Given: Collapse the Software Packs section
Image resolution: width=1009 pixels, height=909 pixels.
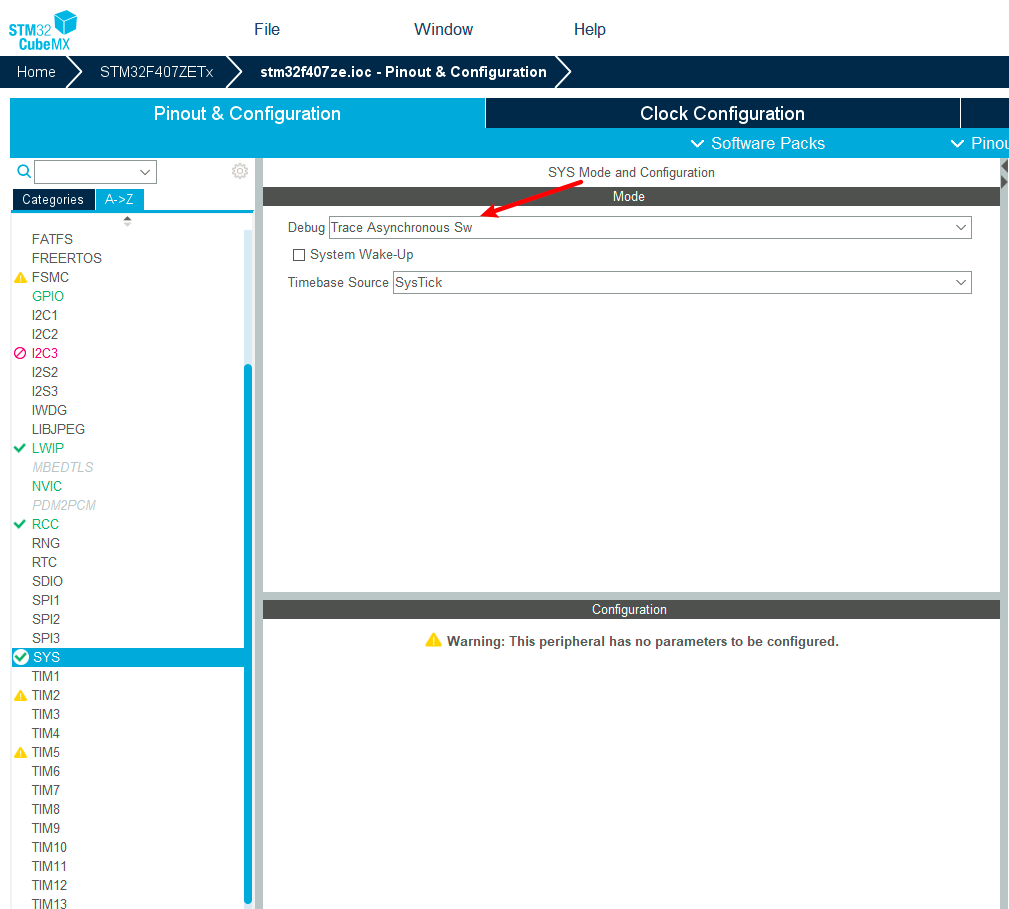Looking at the screenshot, I should pos(697,143).
